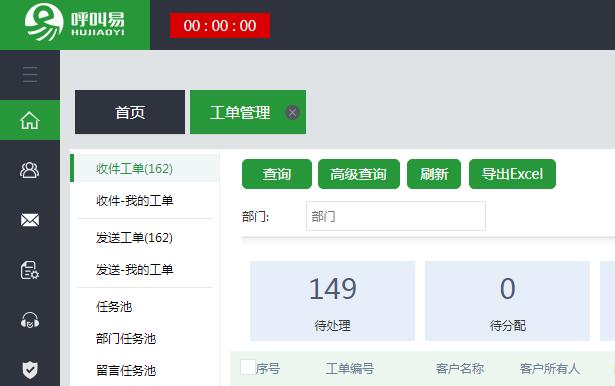
Task: Click the 工单编号 column header
Action: tap(349, 368)
